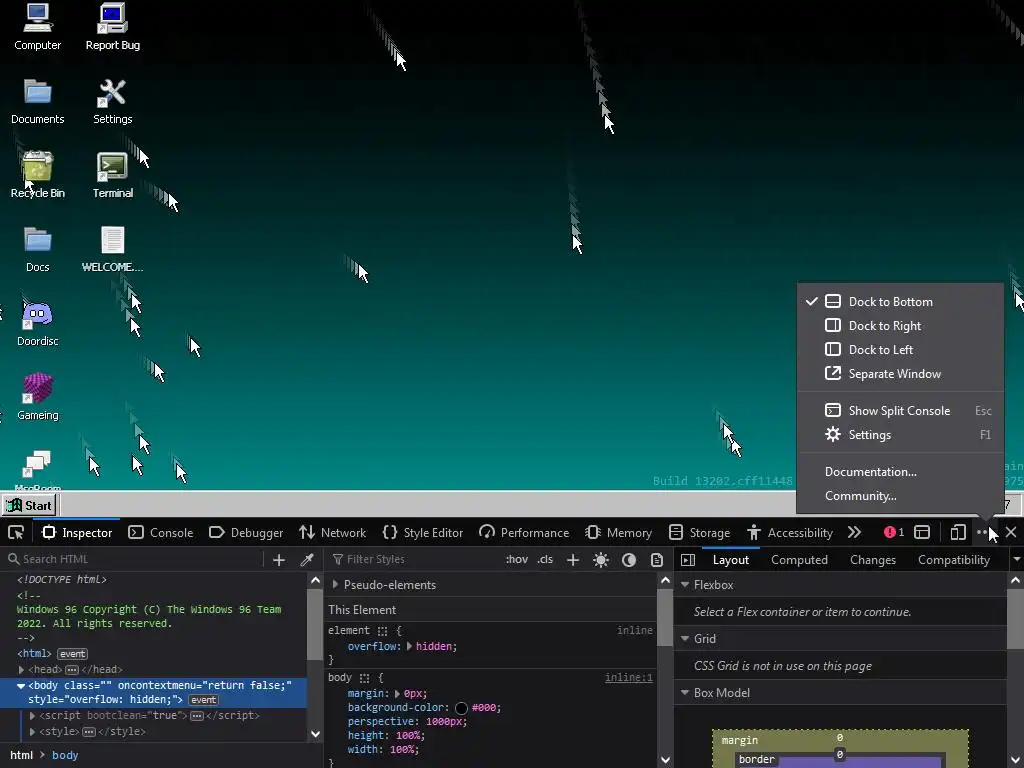Toggle the three-pane inspector sidebar
Screen dimensions: 1024x768
click(688, 560)
